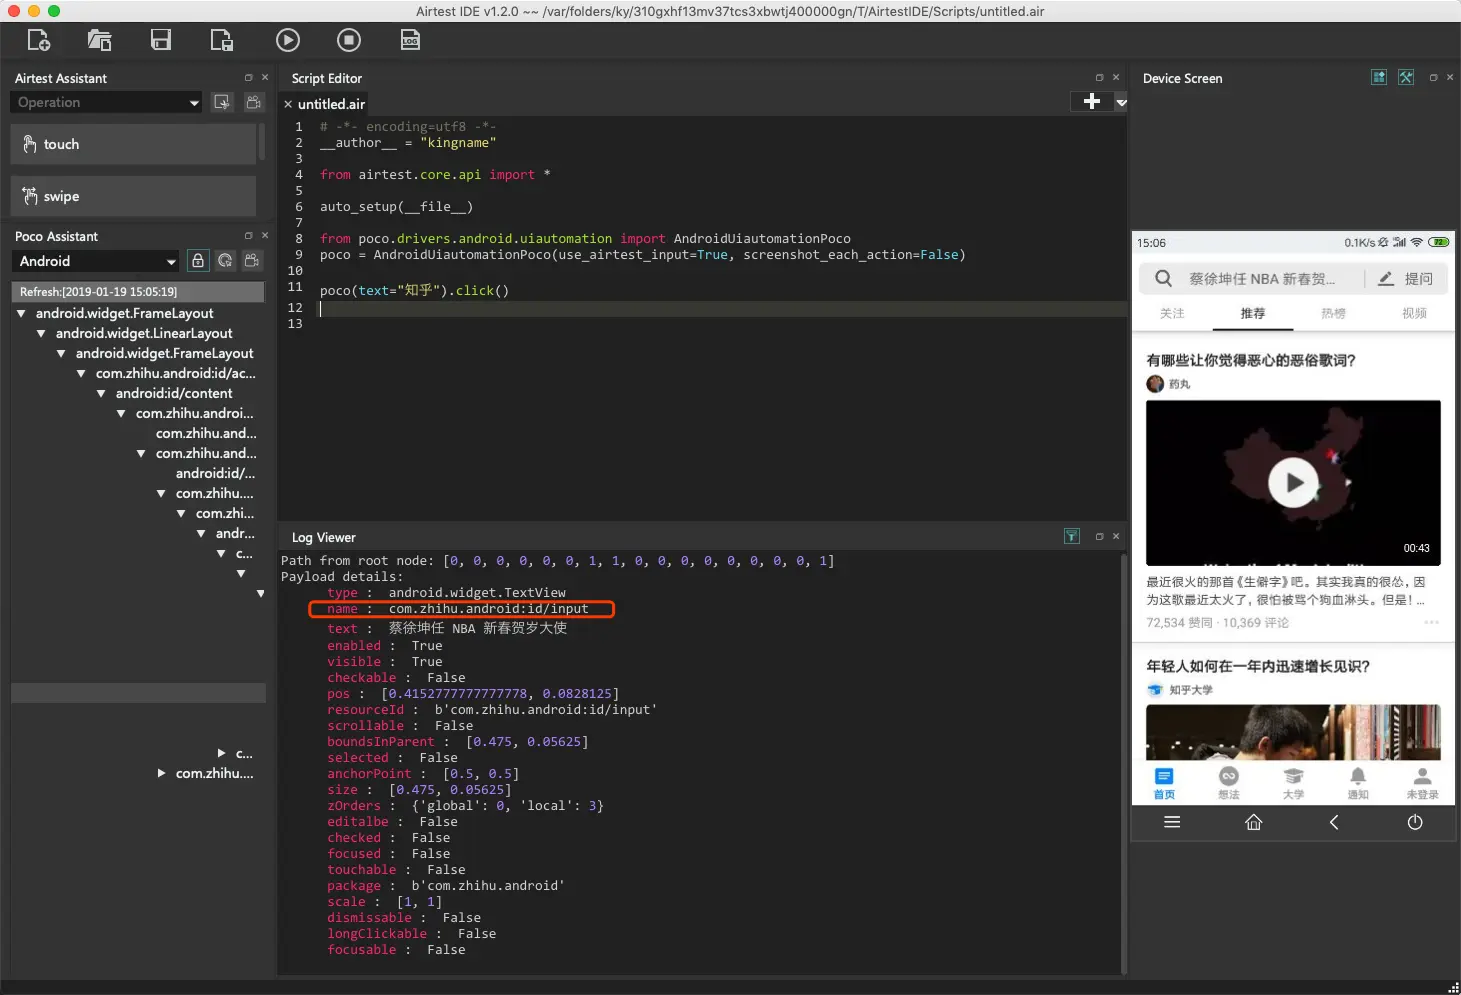1461x995 pixels.
Task: Open the Operation dropdown in Airtest Assistant
Action: pyautogui.click(x=107, y=102)
